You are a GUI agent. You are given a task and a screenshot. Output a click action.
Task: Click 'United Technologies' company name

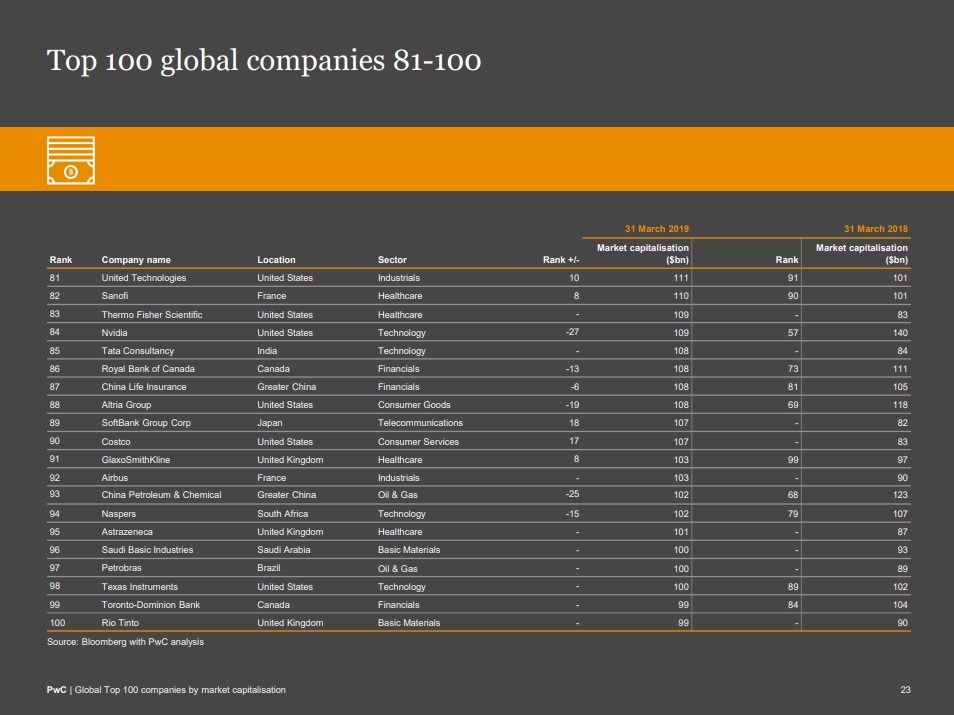(x=144, y=278)
